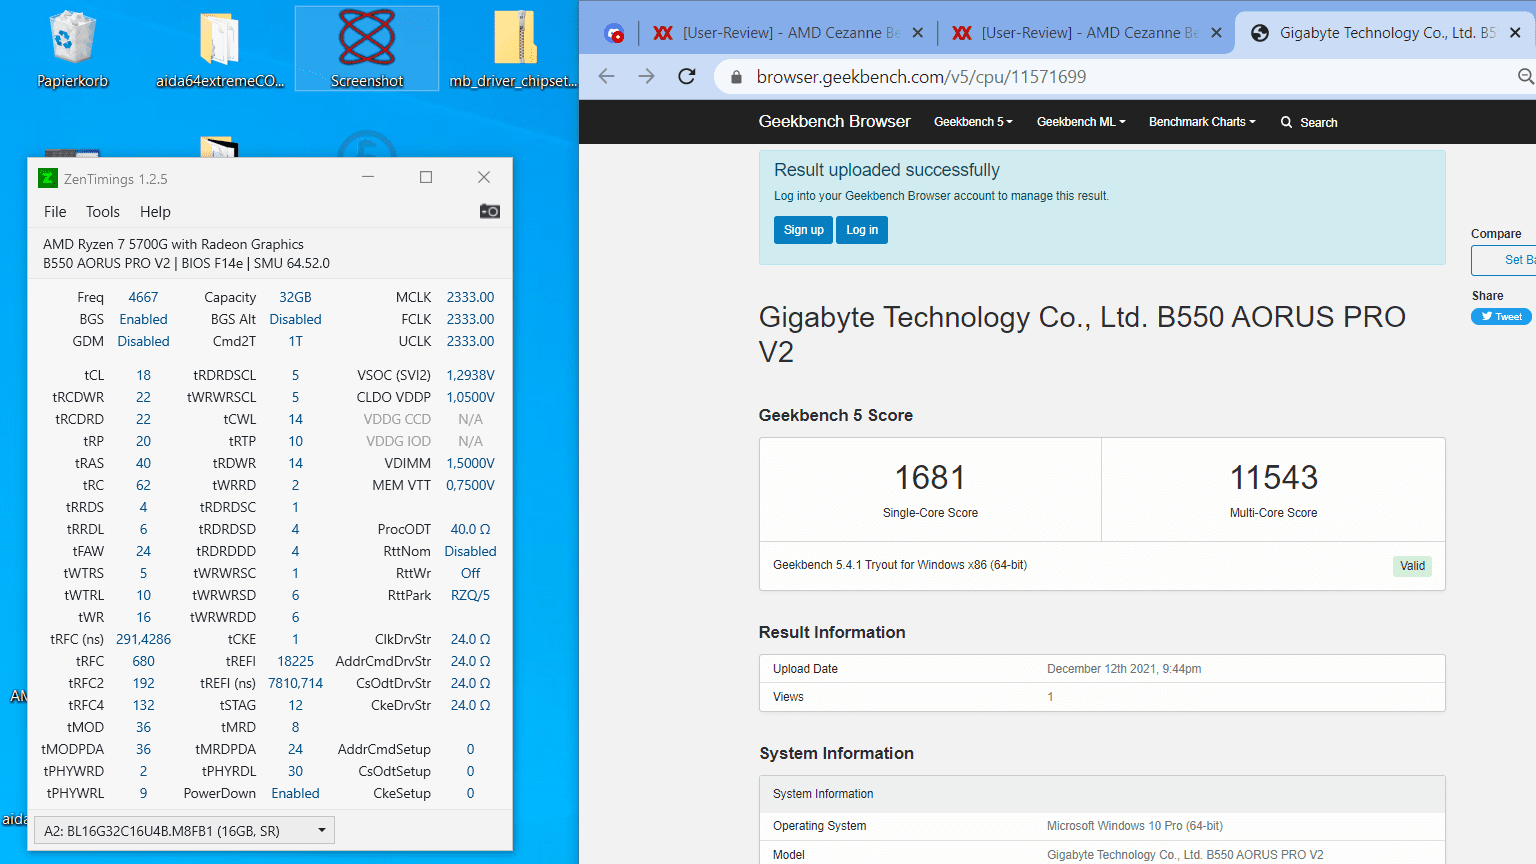Click the lock icon in address bar
Viewport: 1536px width, 864px height.
click(x=737, y=77)
